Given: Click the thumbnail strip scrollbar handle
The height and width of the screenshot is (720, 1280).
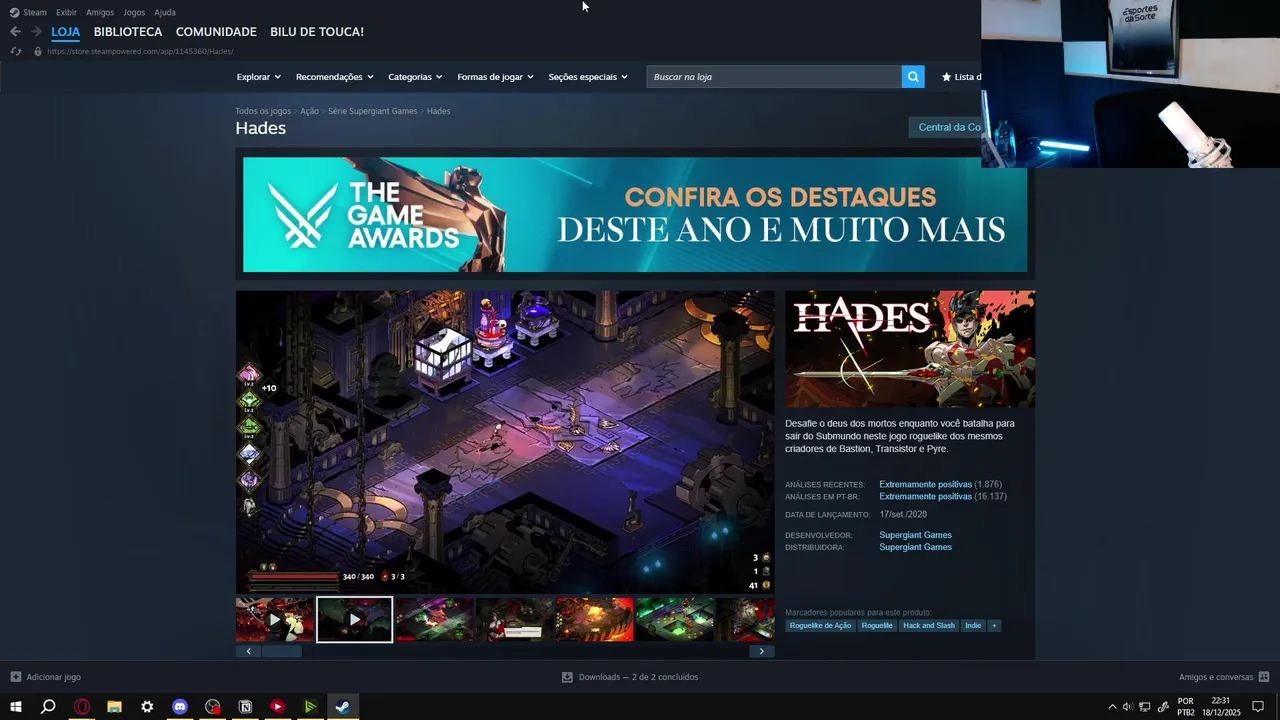Looking at the screenshot, I should click(282, 651).
